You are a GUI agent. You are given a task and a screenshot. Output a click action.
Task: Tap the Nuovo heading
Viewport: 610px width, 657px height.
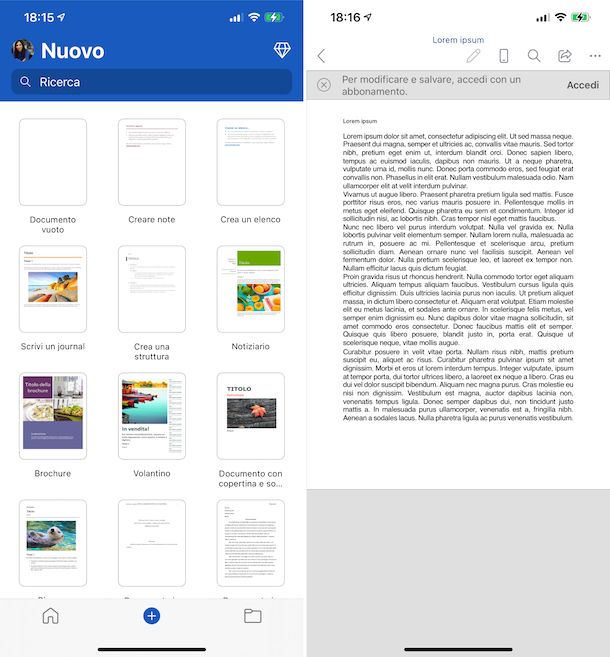(x=72, y=51)
